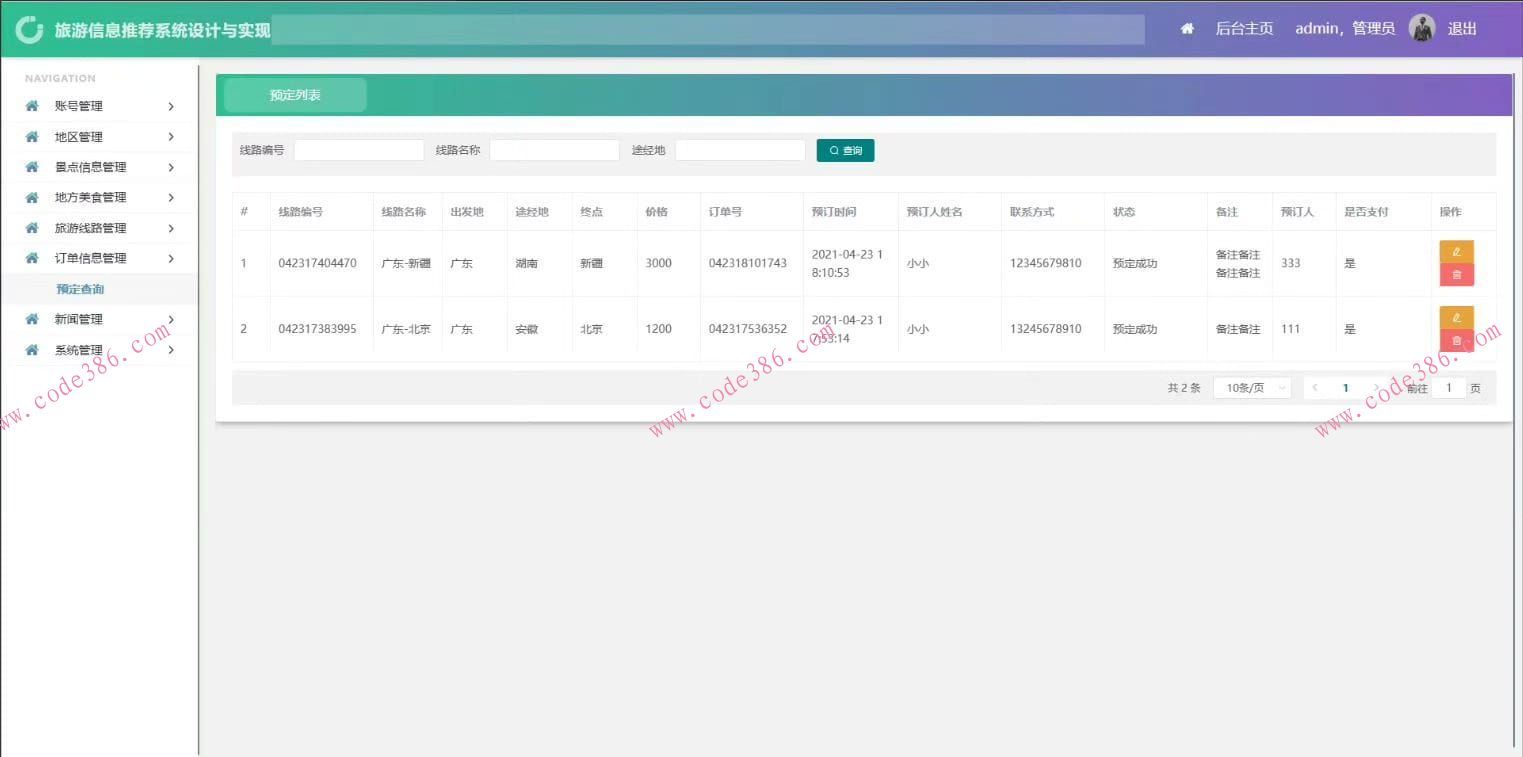The width and height of the screenshot is (1523, 757).
Task: Open the admin avatar picture
Action: point(1421,28)
